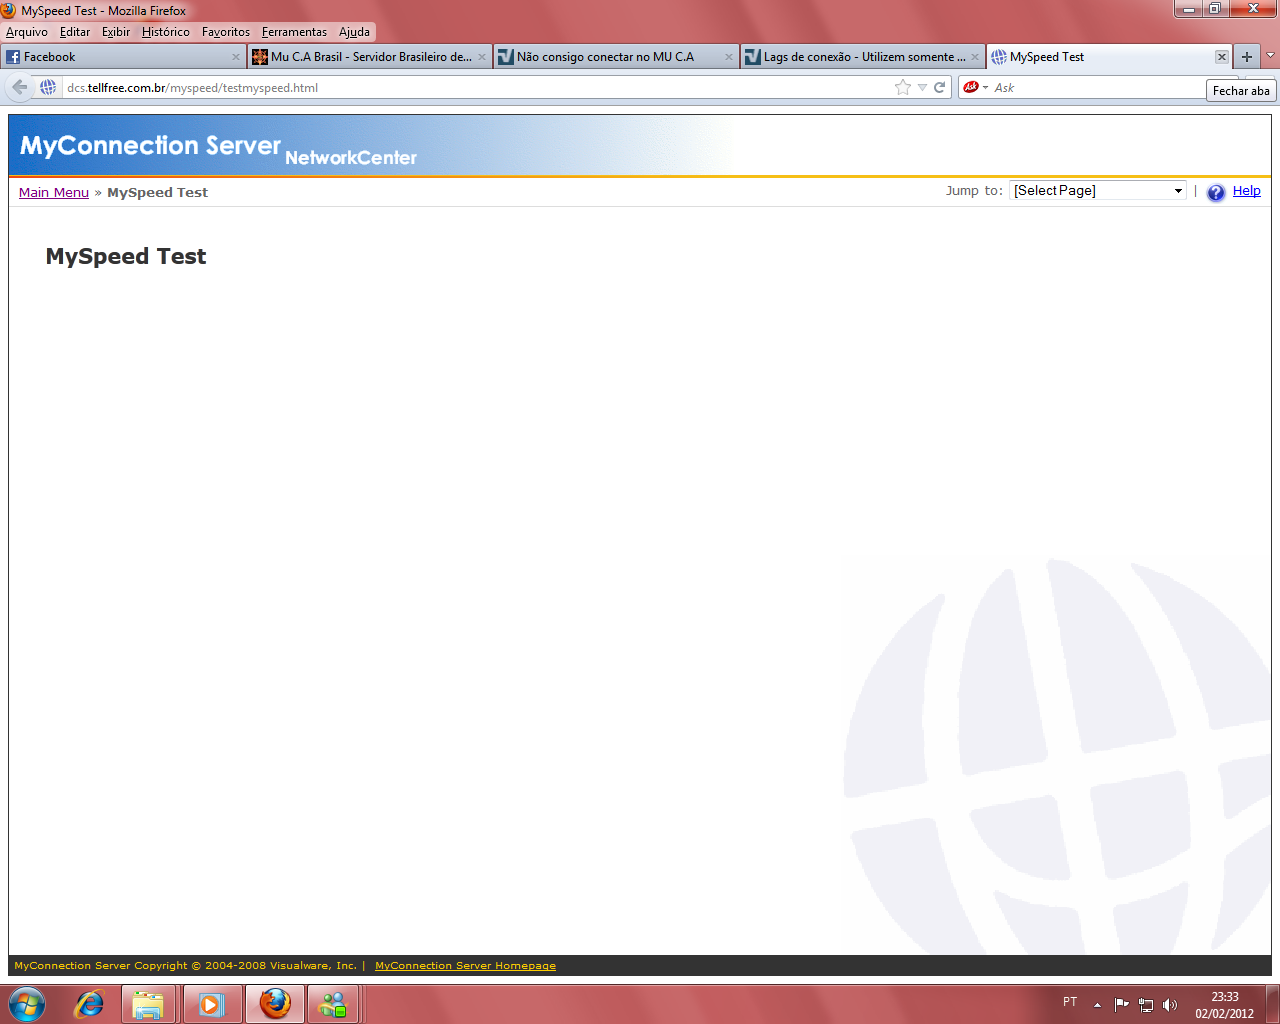Image resolution: width=1280 pixels, height=1024 pixels.
Task: Click the reload page icon
Action: [x=939, y=87]
